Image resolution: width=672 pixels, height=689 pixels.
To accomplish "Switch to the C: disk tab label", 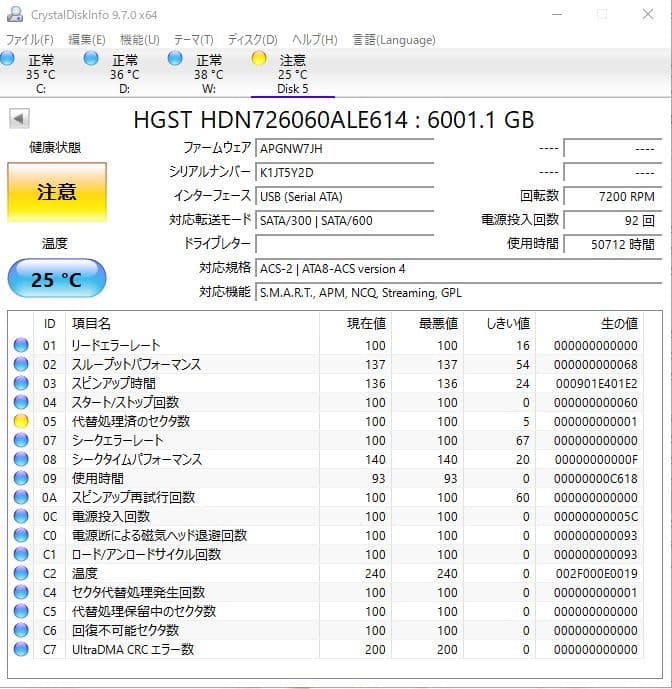I will point(41,89).
